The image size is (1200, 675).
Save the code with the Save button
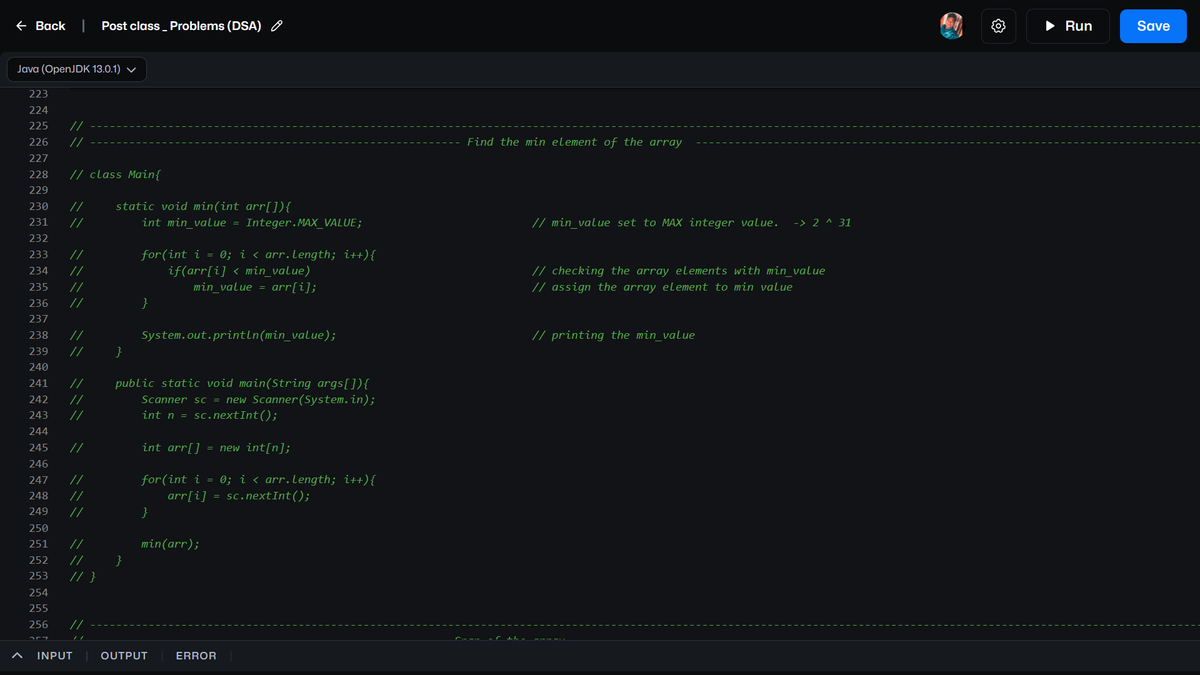coord(1153,26)
